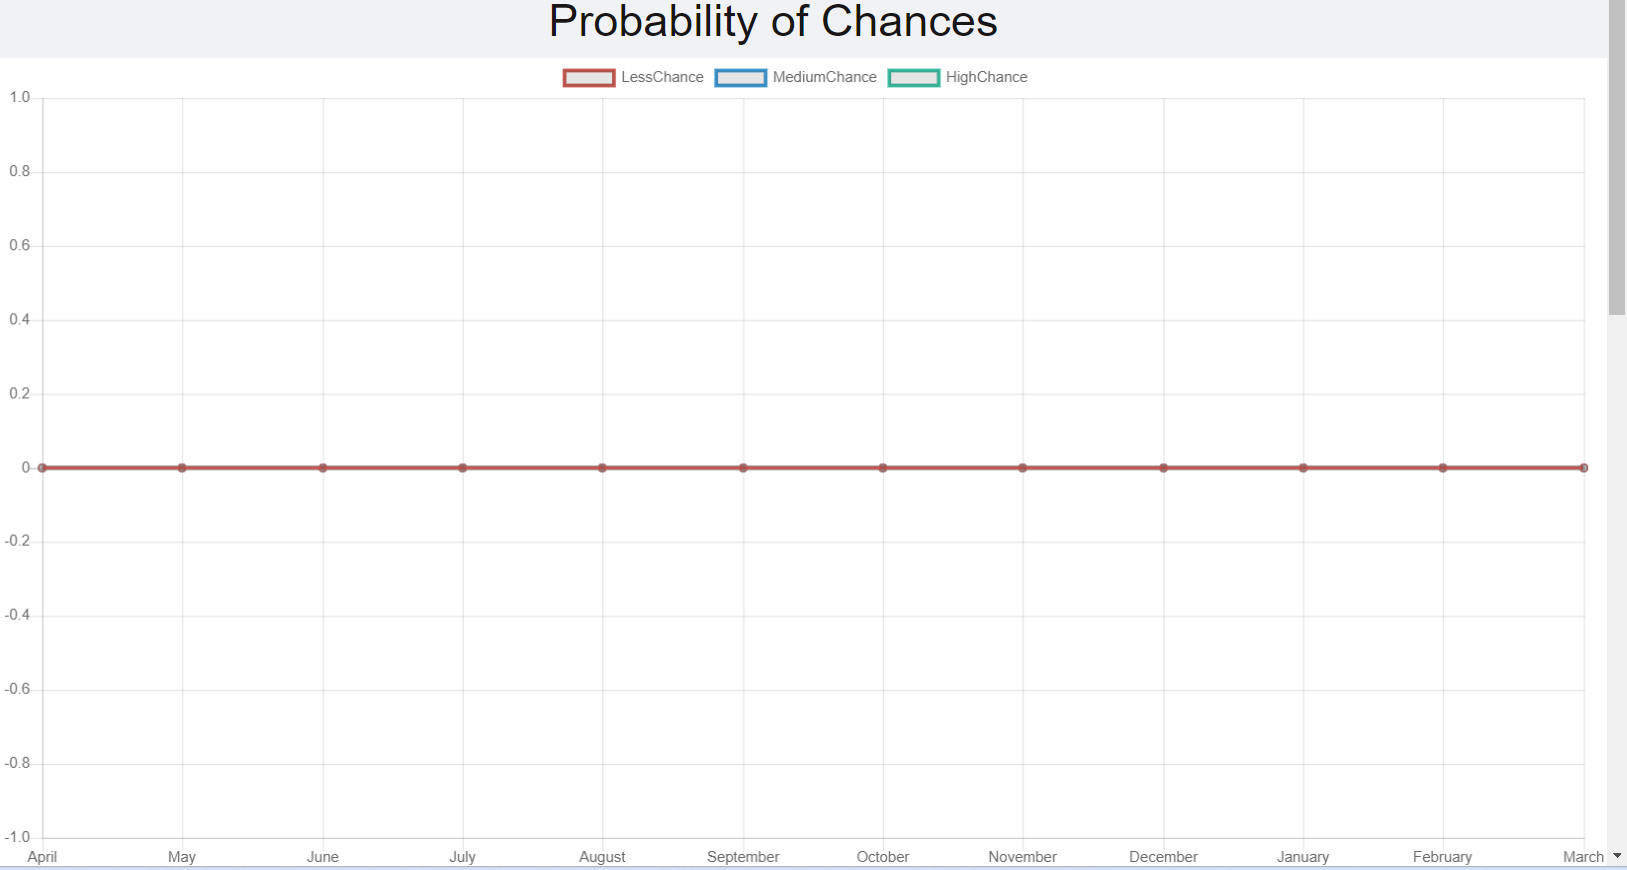Viewport: 1627px width, 870px height.
Task: Click the February data point marker
Action: (1442, 468)
